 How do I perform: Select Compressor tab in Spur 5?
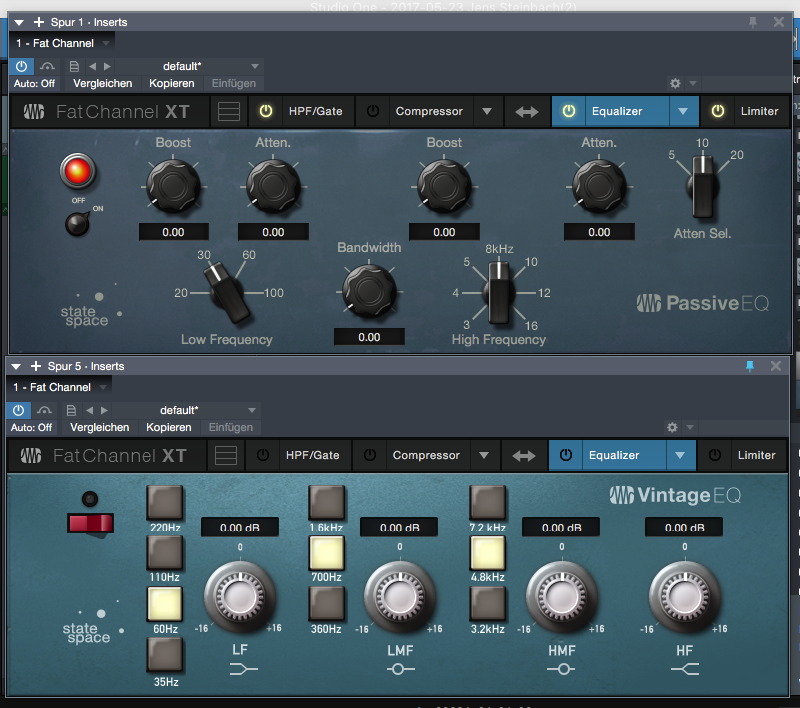(x=426, y=455)
